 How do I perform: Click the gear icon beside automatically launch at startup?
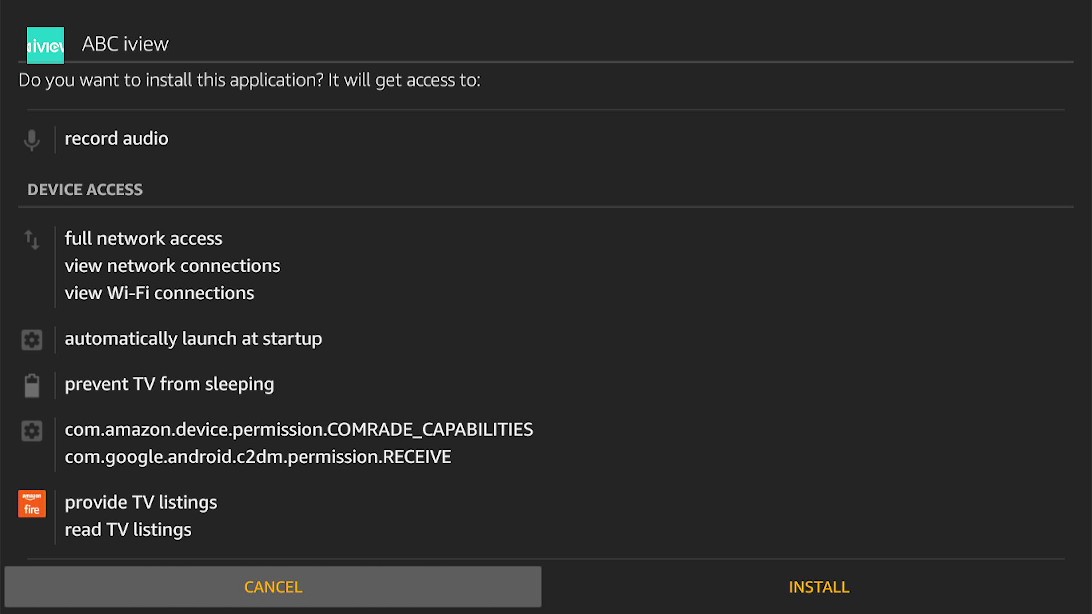pos(31,340)
